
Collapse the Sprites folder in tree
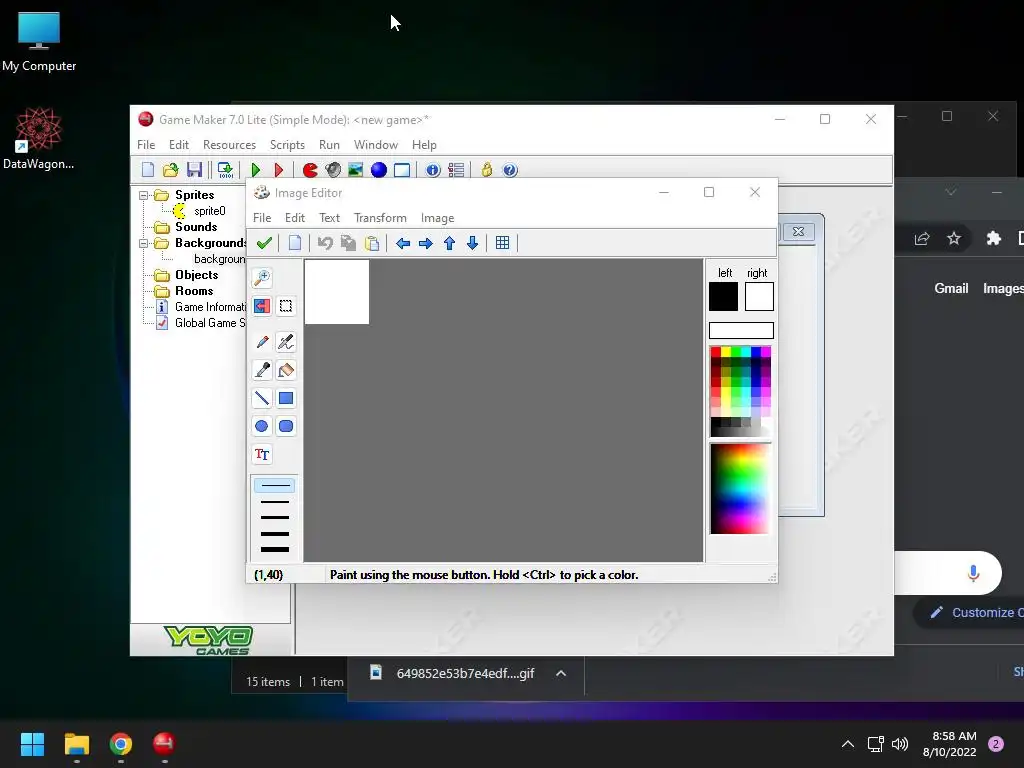[x=144, y=195]
